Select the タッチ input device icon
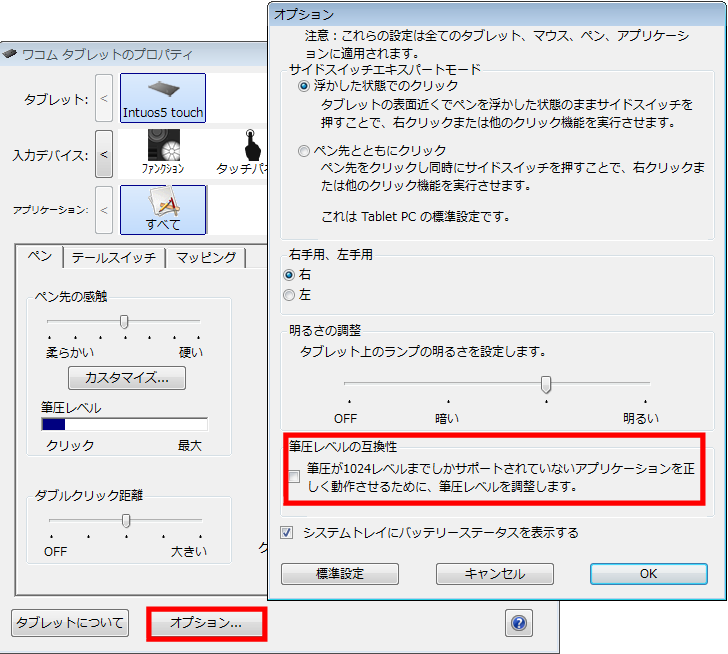The image size is (728, 654). (x=242, y=152)
